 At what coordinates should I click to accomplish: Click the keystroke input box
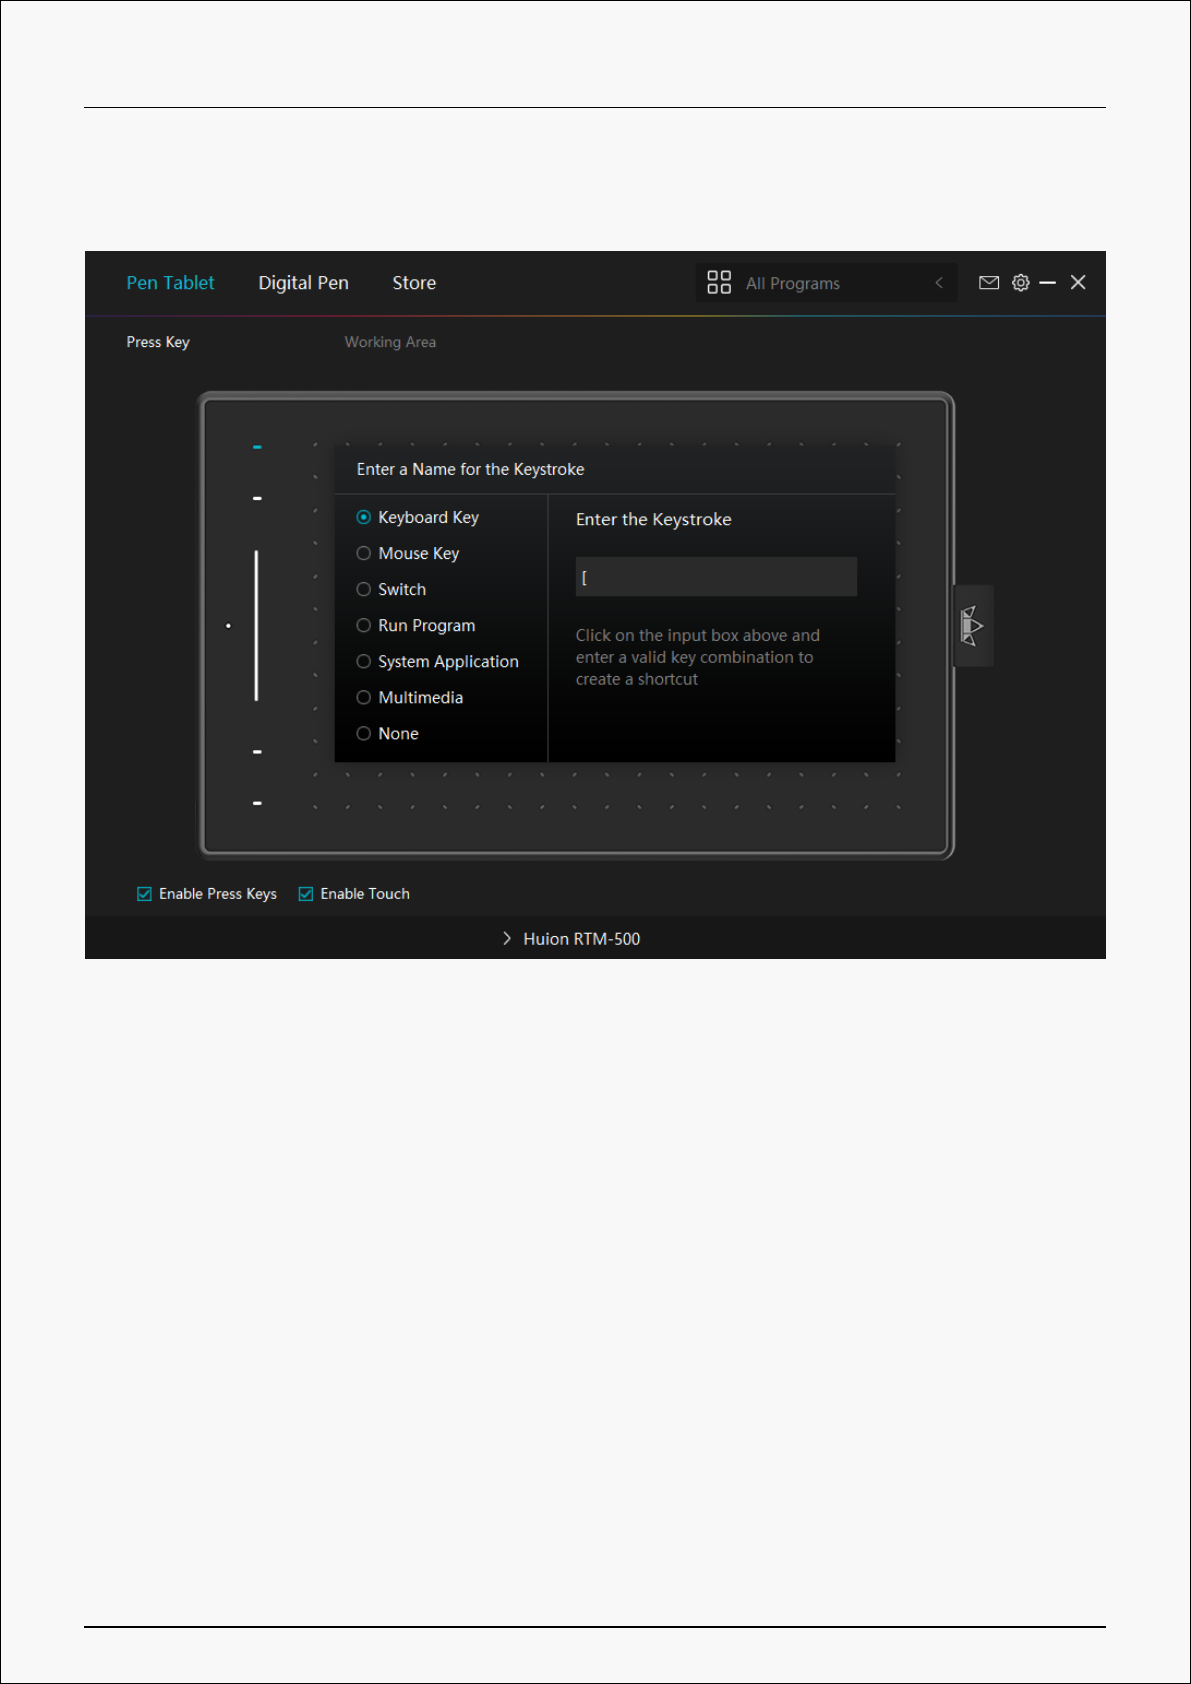point(716,577)
